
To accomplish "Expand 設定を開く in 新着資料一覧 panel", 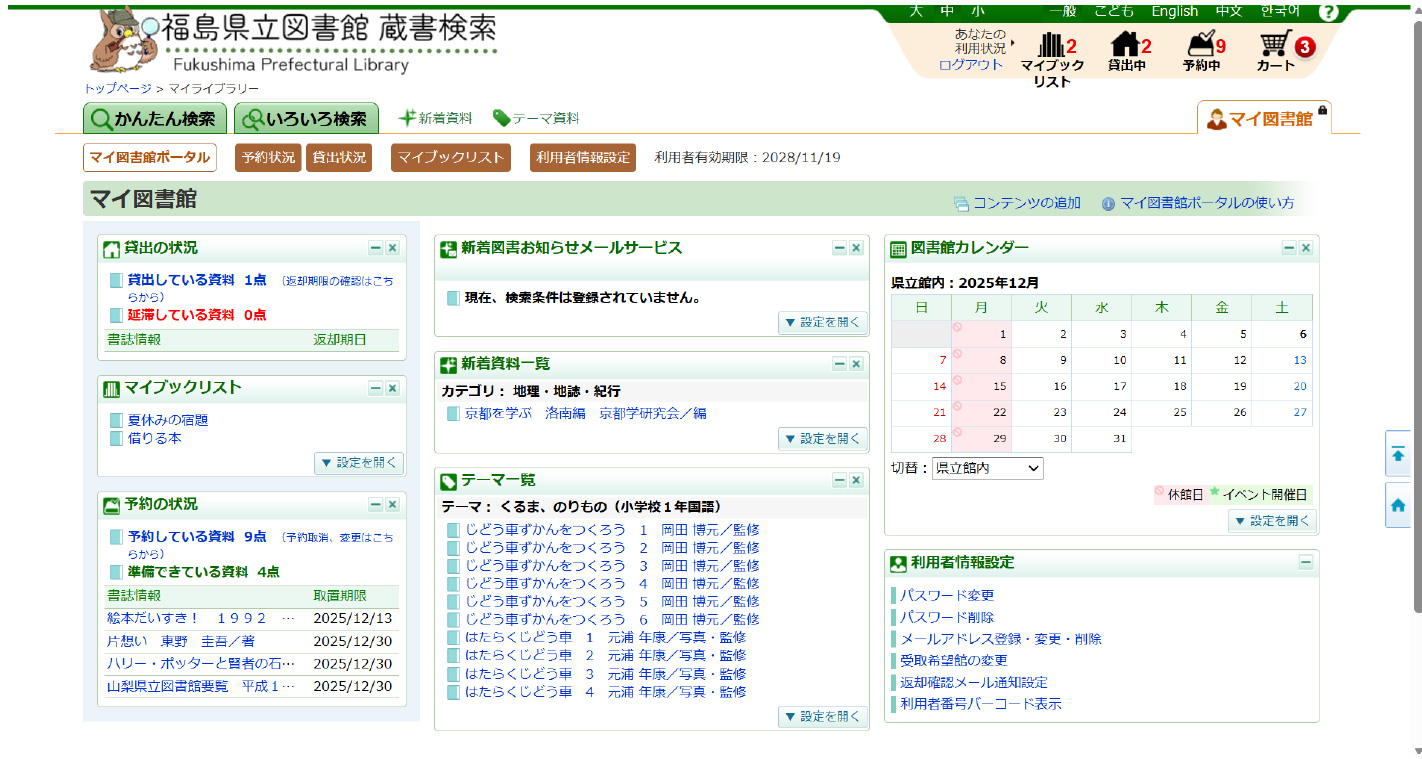I will click(x=823, y=438).
